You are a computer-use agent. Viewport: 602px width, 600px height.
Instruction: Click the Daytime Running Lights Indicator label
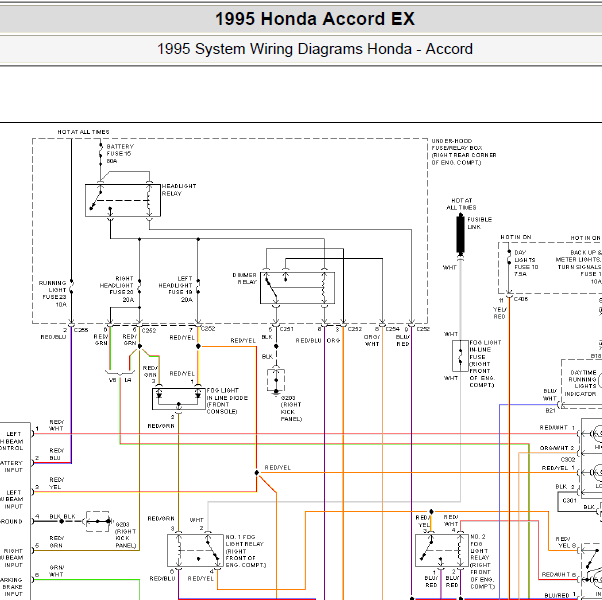click(582, 383)
